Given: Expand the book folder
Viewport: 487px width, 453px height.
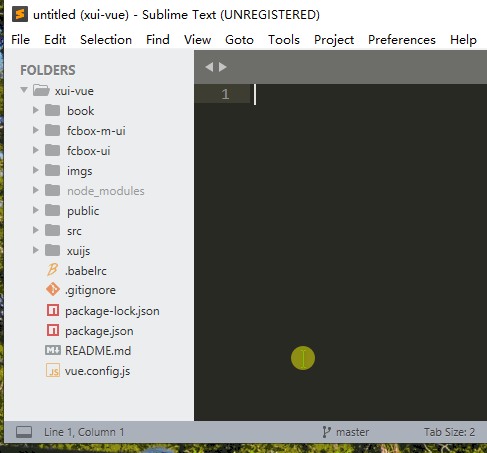Looking at the screenshot, I should click(35, 110).
